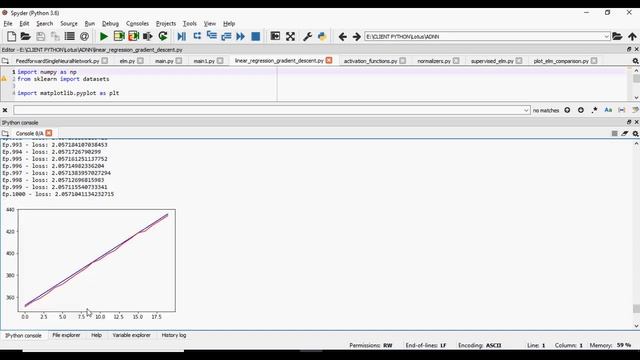
Task: Step into function debug icon
Action: (x=211, y=36)
